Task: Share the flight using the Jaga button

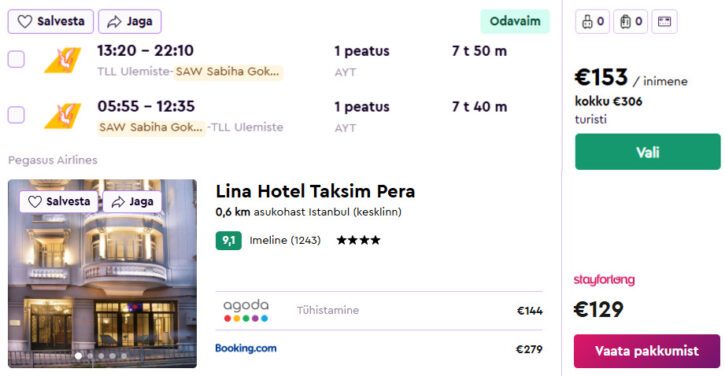Action: (130, 21)
